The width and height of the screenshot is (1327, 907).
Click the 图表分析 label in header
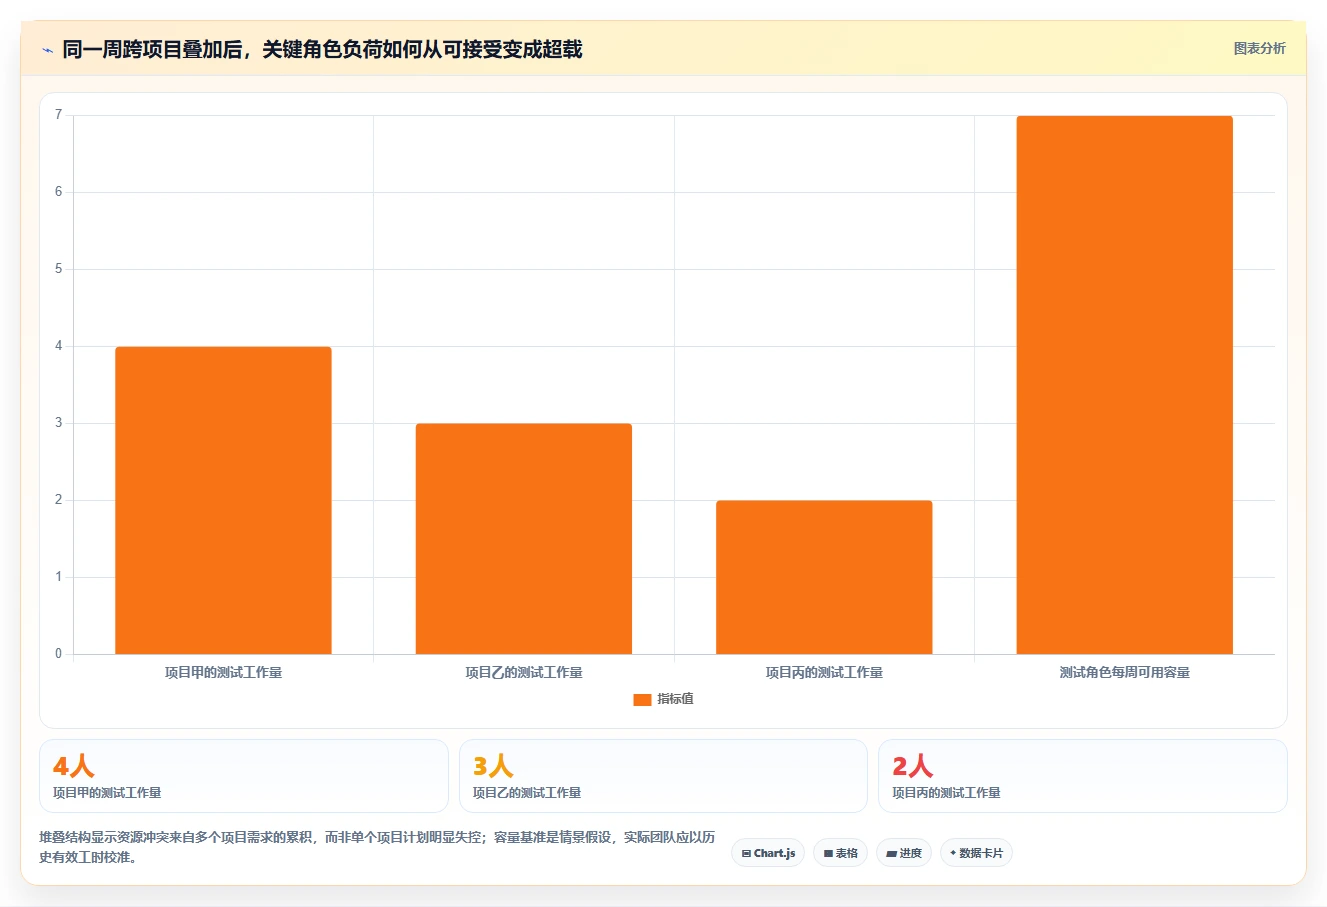tap(1259, 48)
